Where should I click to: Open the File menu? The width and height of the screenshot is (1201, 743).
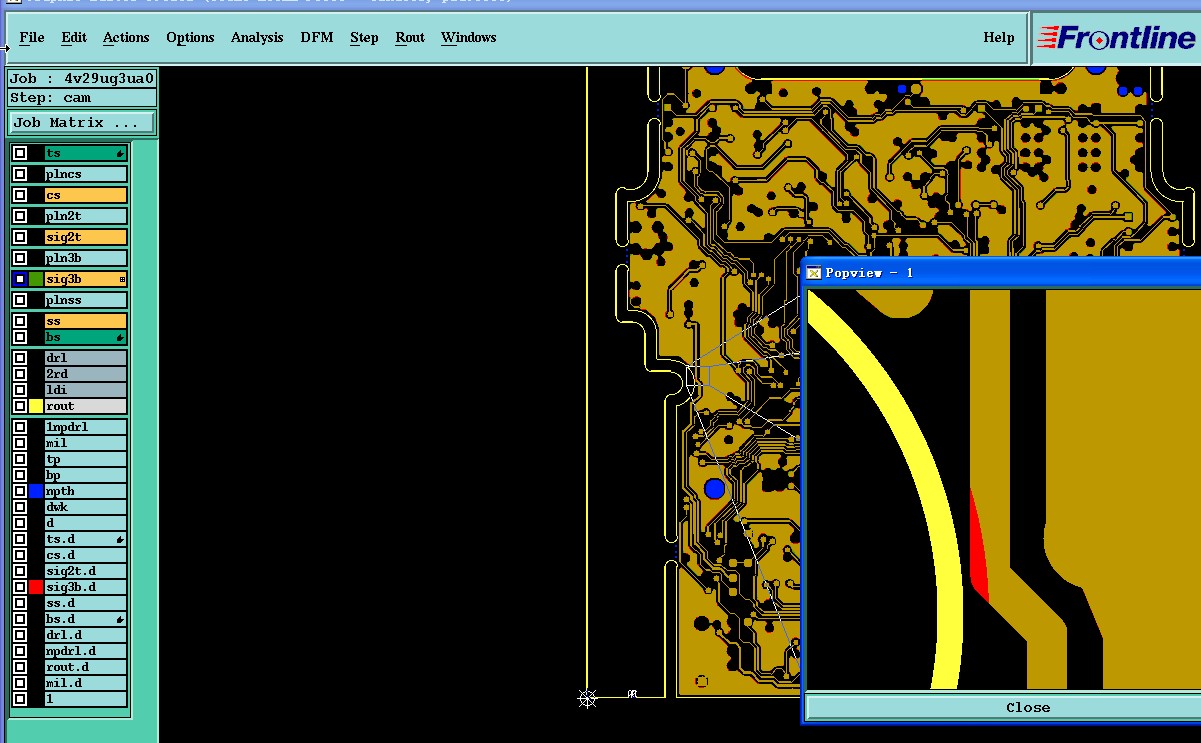(32, 38)
